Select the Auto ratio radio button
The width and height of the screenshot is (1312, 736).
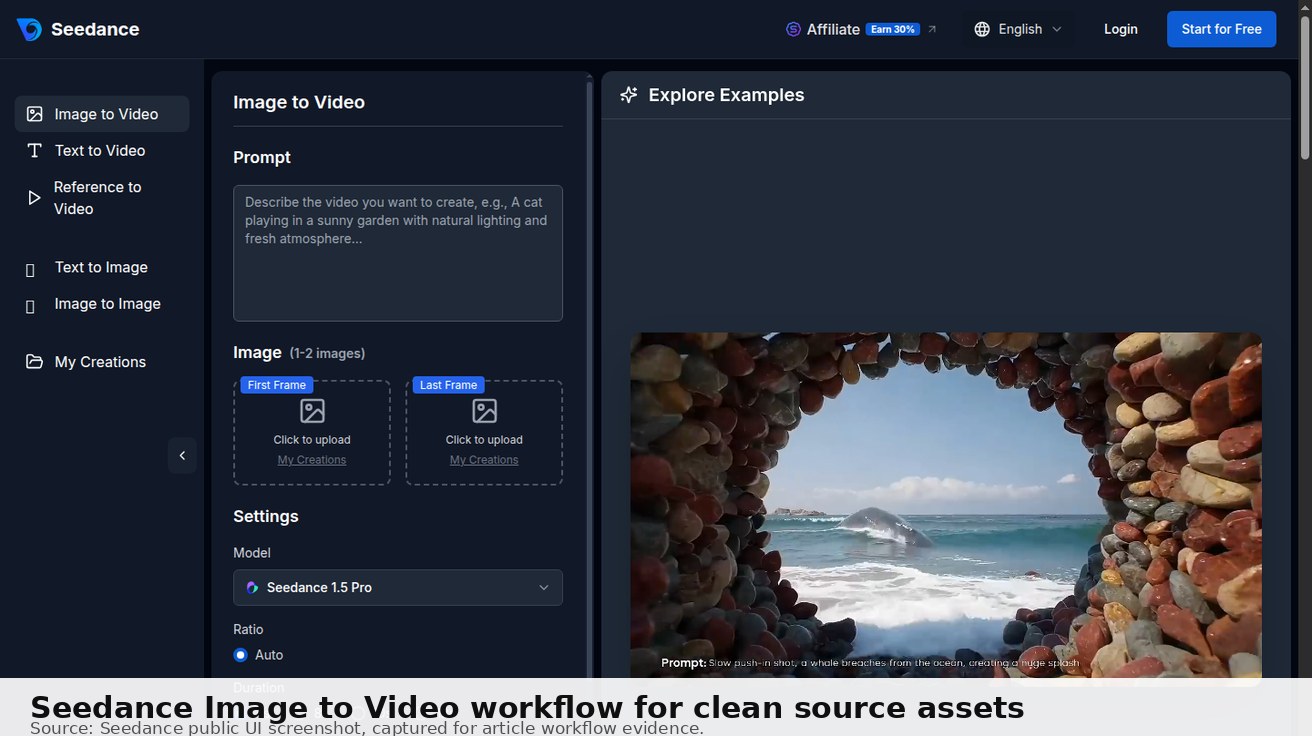(x=240, y=655)
